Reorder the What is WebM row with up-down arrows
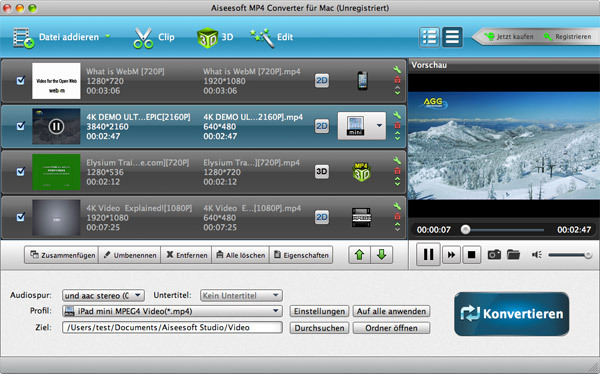The width and height of the screenshot is (600, 374). pyautogui.click(x=397, y=90)
